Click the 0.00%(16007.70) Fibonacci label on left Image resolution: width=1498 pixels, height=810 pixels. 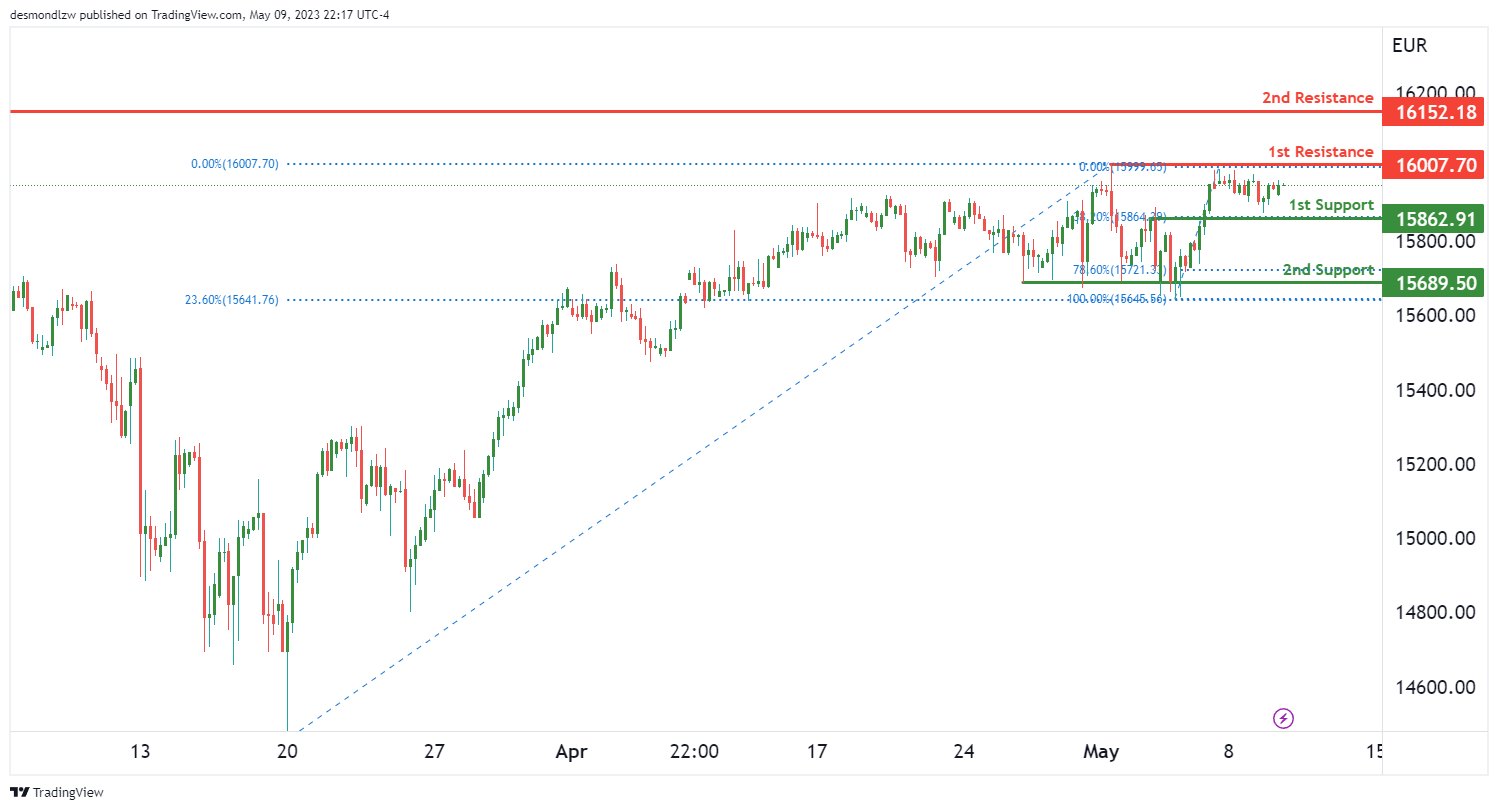[x=235, y=164]
